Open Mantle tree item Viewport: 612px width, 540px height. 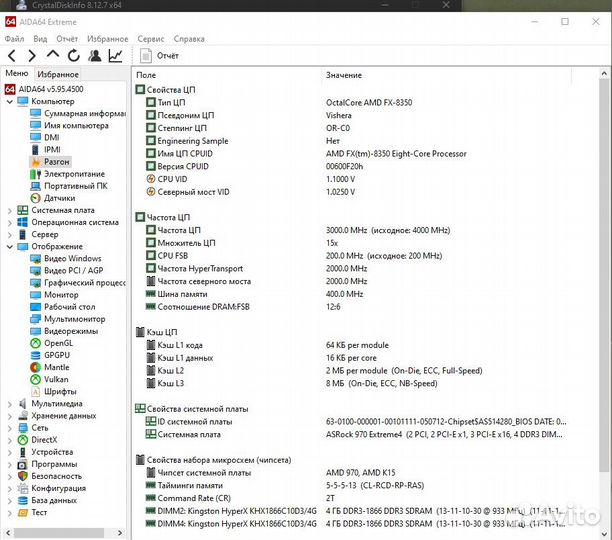(50, 367)
